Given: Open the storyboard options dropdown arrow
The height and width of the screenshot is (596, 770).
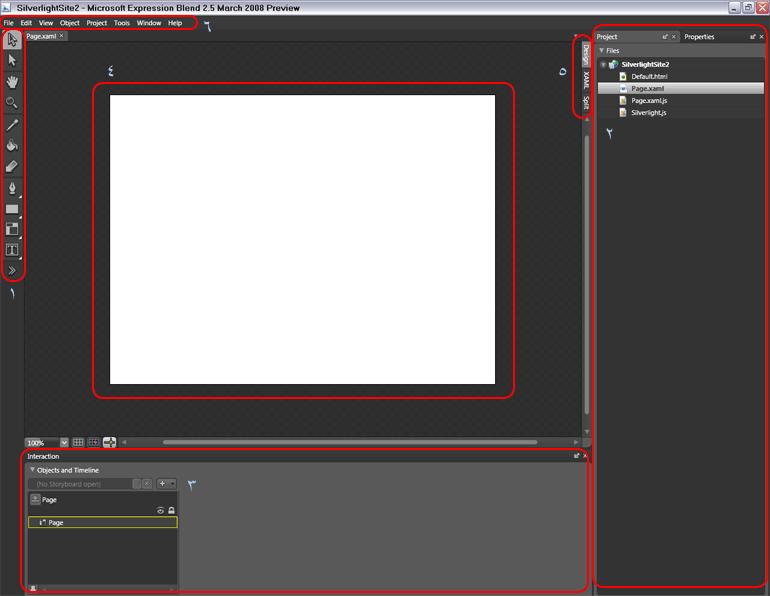Looking at the screenshot, I should 172,484.
